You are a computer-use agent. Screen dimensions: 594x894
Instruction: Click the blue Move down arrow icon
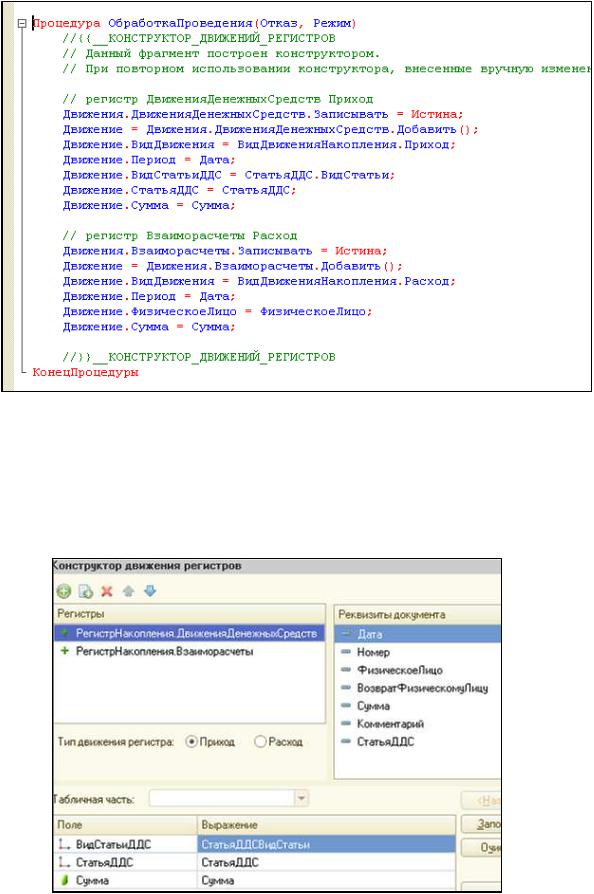(x=150, y=591)
